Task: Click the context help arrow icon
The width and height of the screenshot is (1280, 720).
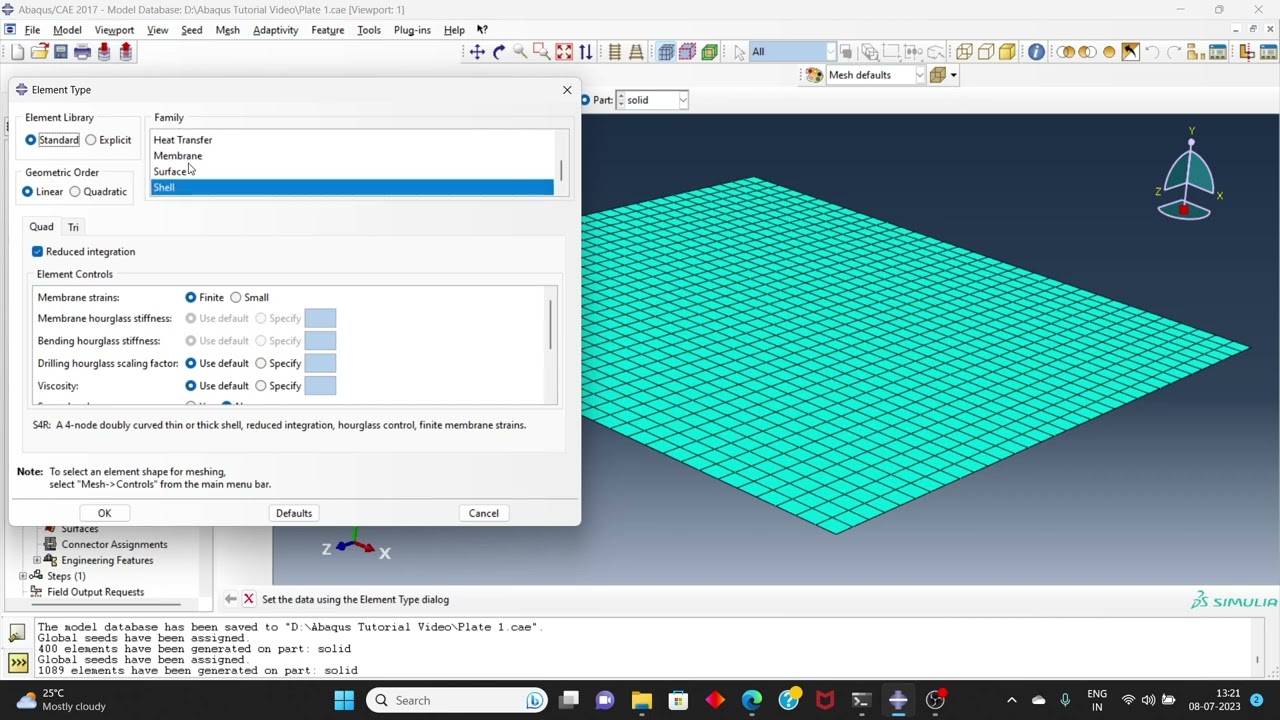Action: pos(482,30)
